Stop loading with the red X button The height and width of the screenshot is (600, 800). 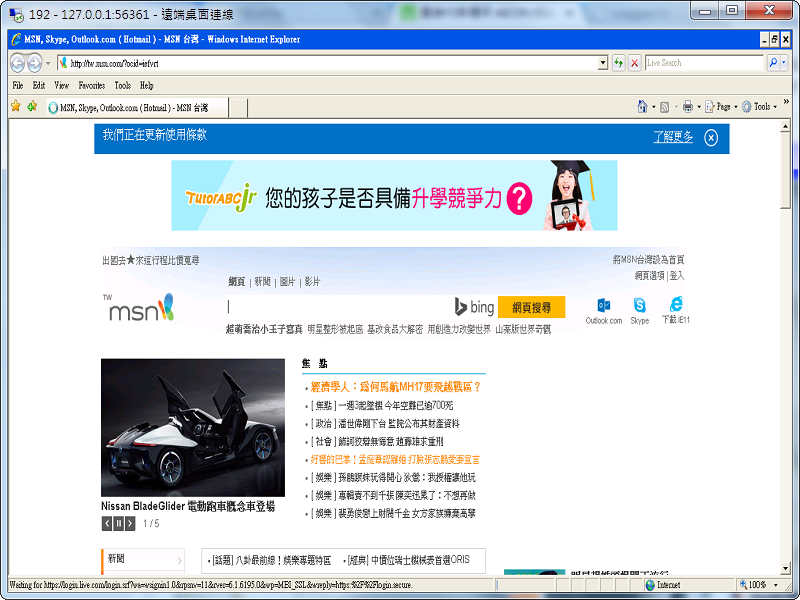coord(634,63)
